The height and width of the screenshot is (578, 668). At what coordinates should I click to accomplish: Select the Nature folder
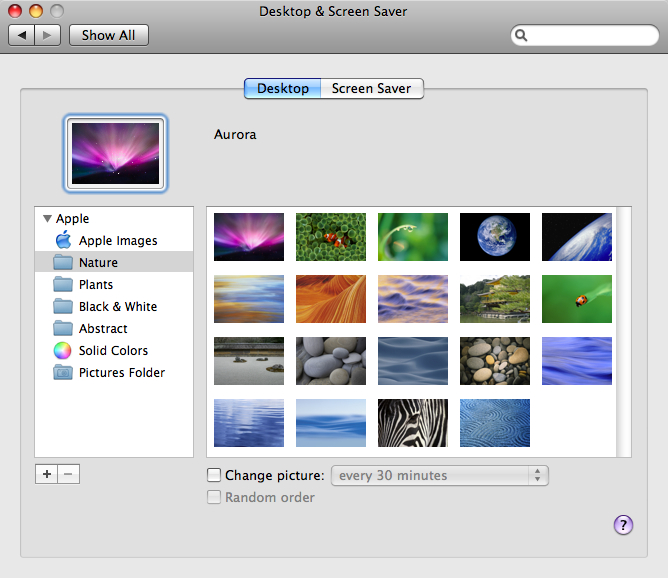coord(114,262)
